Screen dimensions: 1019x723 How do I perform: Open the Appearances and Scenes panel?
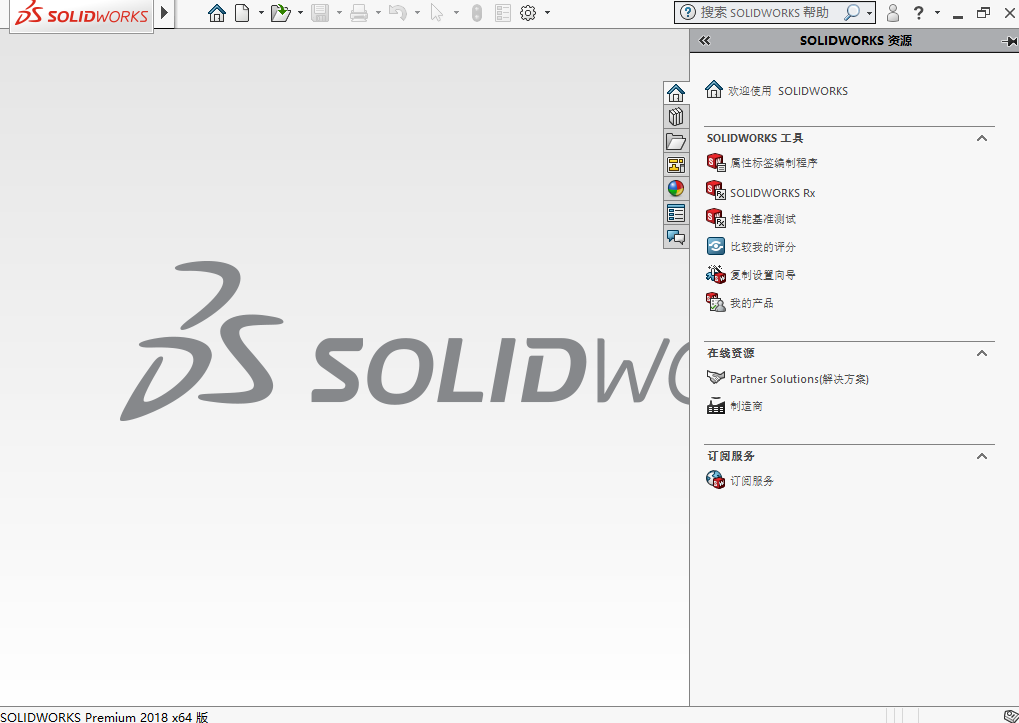(x=675, y=187)
